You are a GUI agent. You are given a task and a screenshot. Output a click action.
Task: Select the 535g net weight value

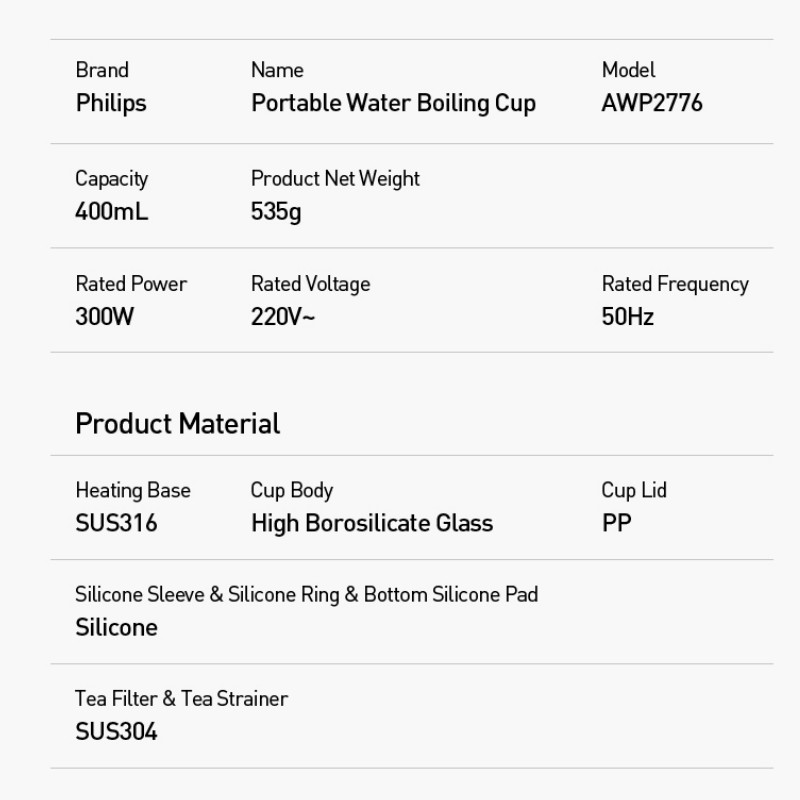coord(276,212)
